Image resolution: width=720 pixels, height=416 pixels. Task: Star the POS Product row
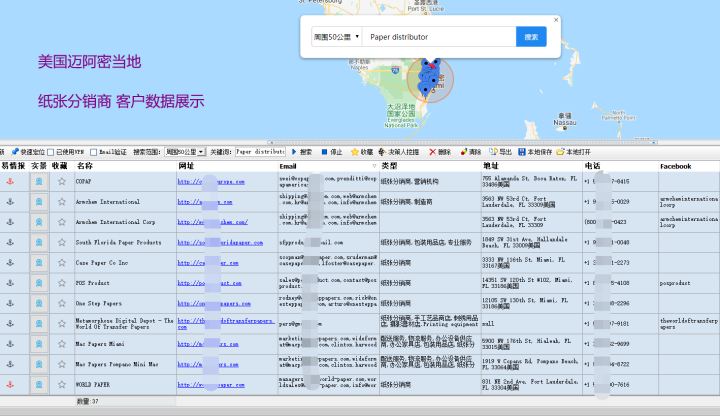point(62,283)
